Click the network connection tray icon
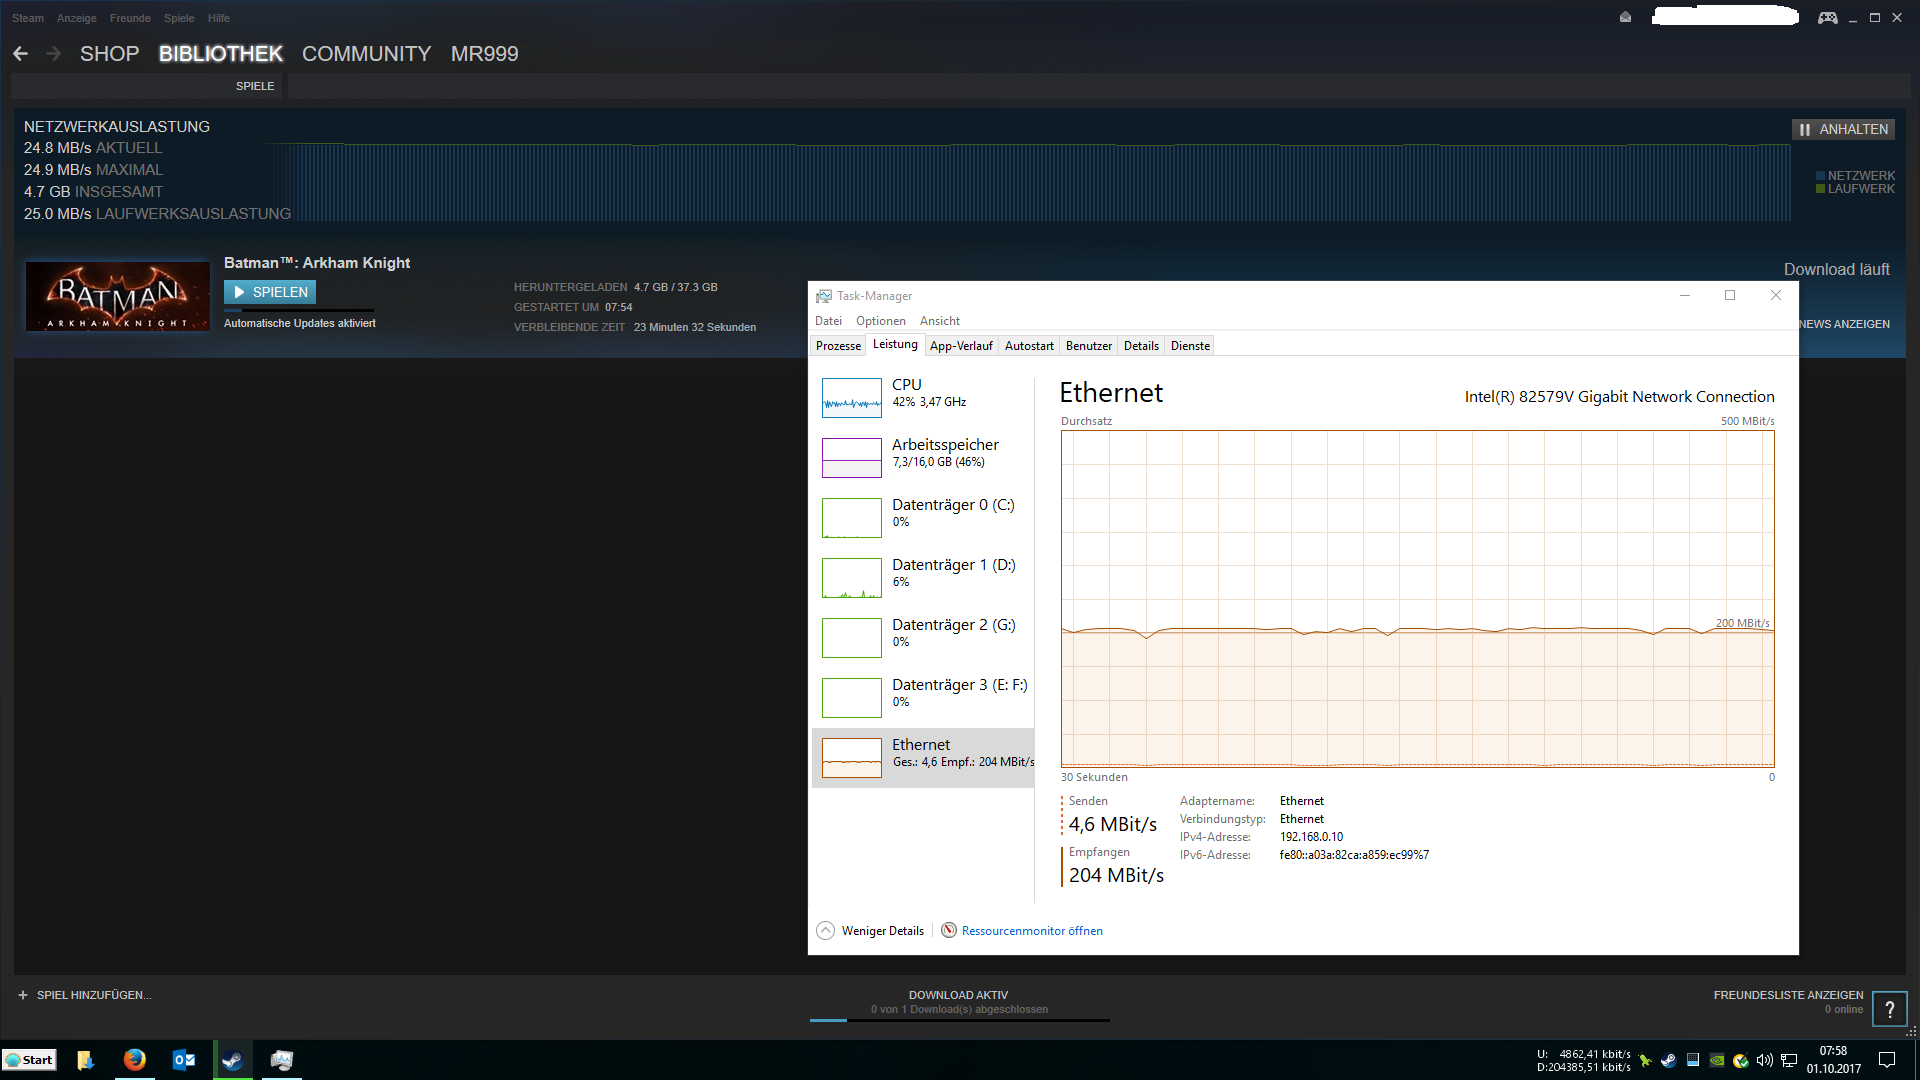Image resolution: width=1920 pixels, height=1080 pixels. [1789, 1060]
